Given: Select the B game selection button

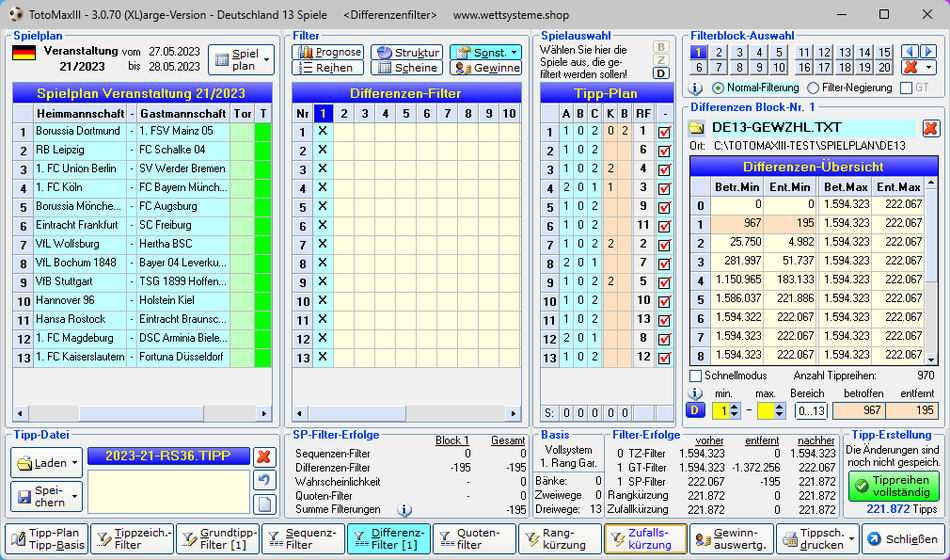Looking at the screenshot, I should click(661, 47).
